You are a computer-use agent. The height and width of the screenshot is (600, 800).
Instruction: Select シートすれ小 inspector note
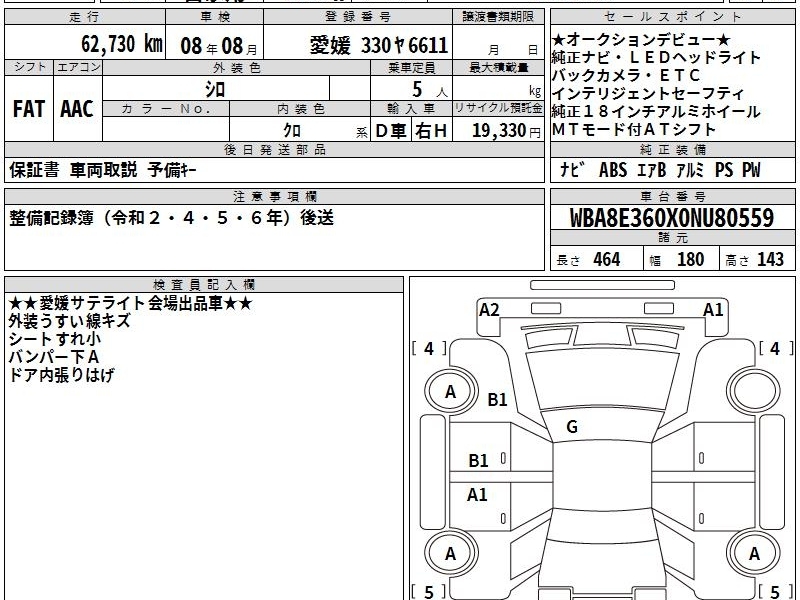pos(55,339)
